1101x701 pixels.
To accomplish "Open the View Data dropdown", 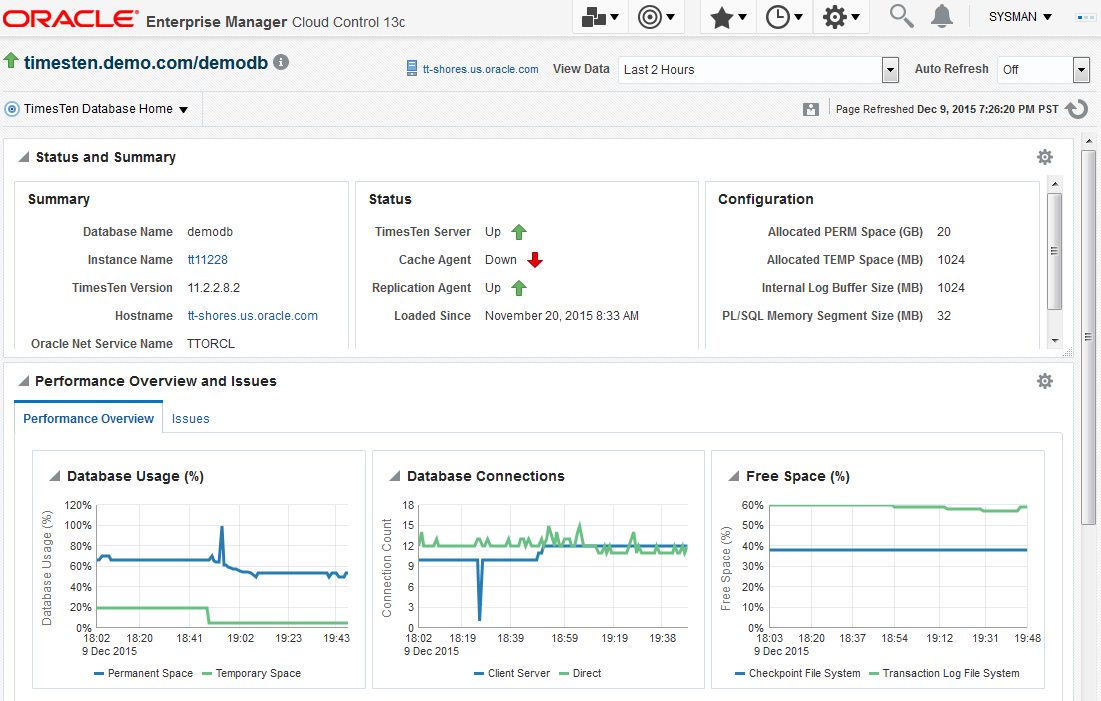I will (x=890, y=70).
